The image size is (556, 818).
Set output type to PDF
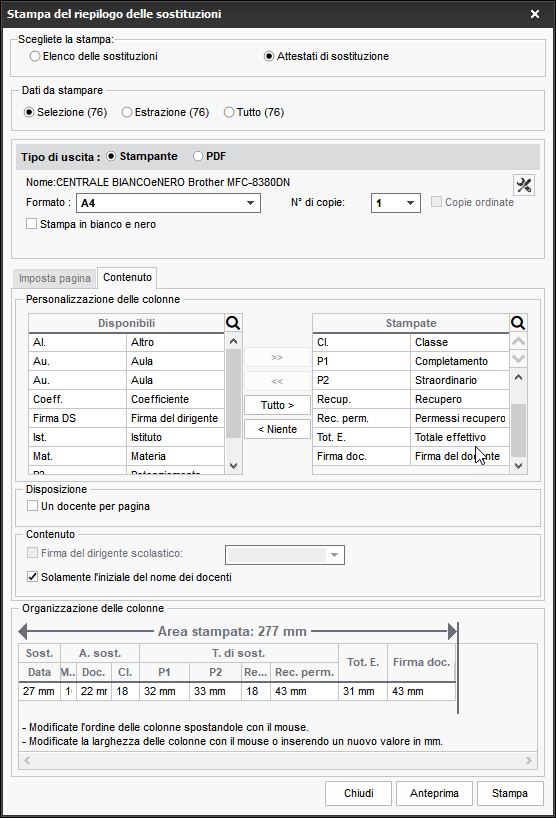coord(209,156)
